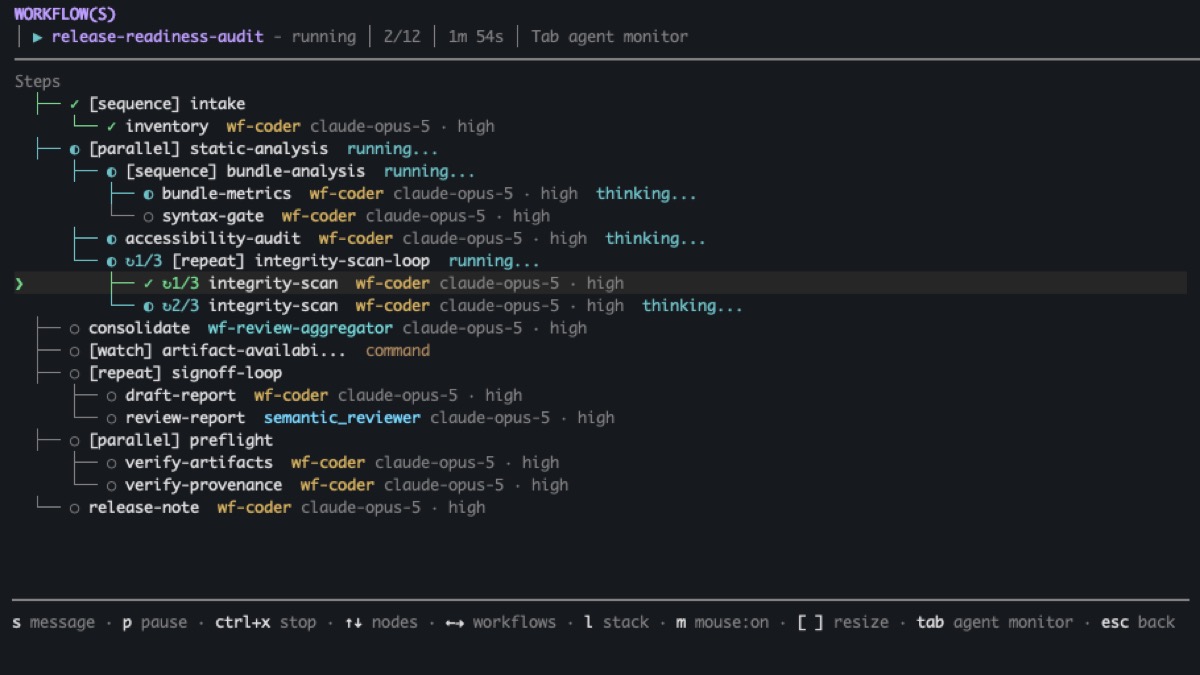Image resolution: width=1200 pixels, height=675 pixels.
Task: Collapse the [repeat] integrity-scan-loop node
Action: 301,261
